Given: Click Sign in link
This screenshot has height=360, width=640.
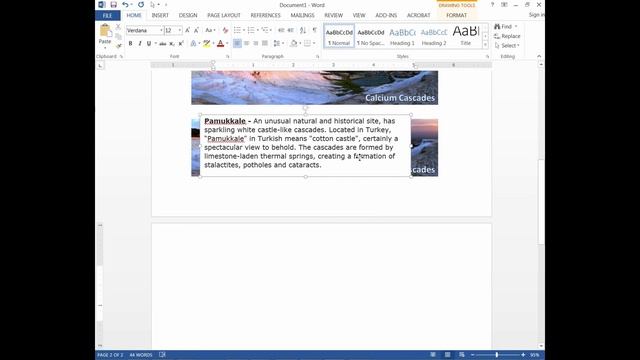Looking at the screenshot, I should tap(536, 15).
